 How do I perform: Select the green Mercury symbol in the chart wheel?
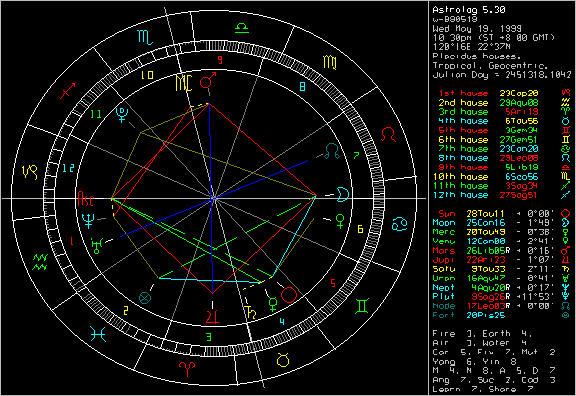click(x=273, y=305)
